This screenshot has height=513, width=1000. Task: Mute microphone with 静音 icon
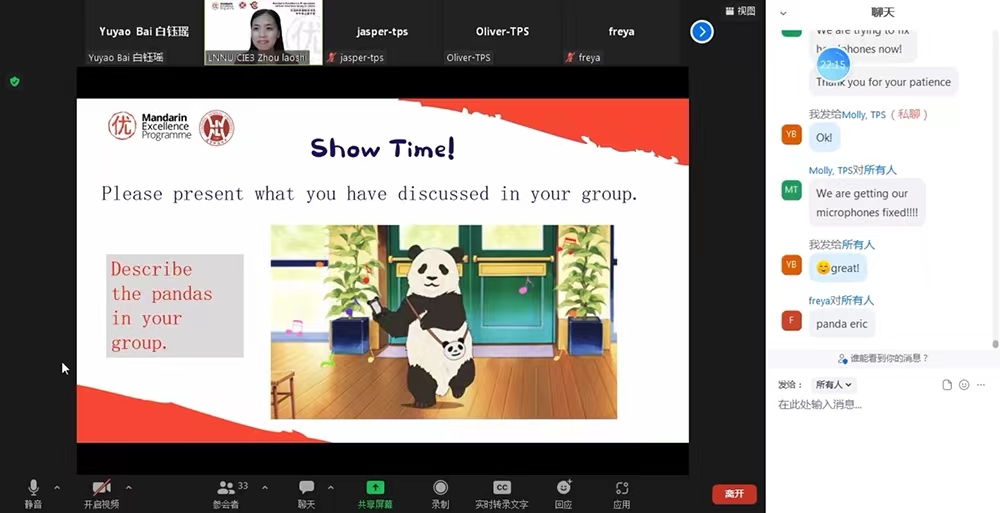click(x=33, y=488)
